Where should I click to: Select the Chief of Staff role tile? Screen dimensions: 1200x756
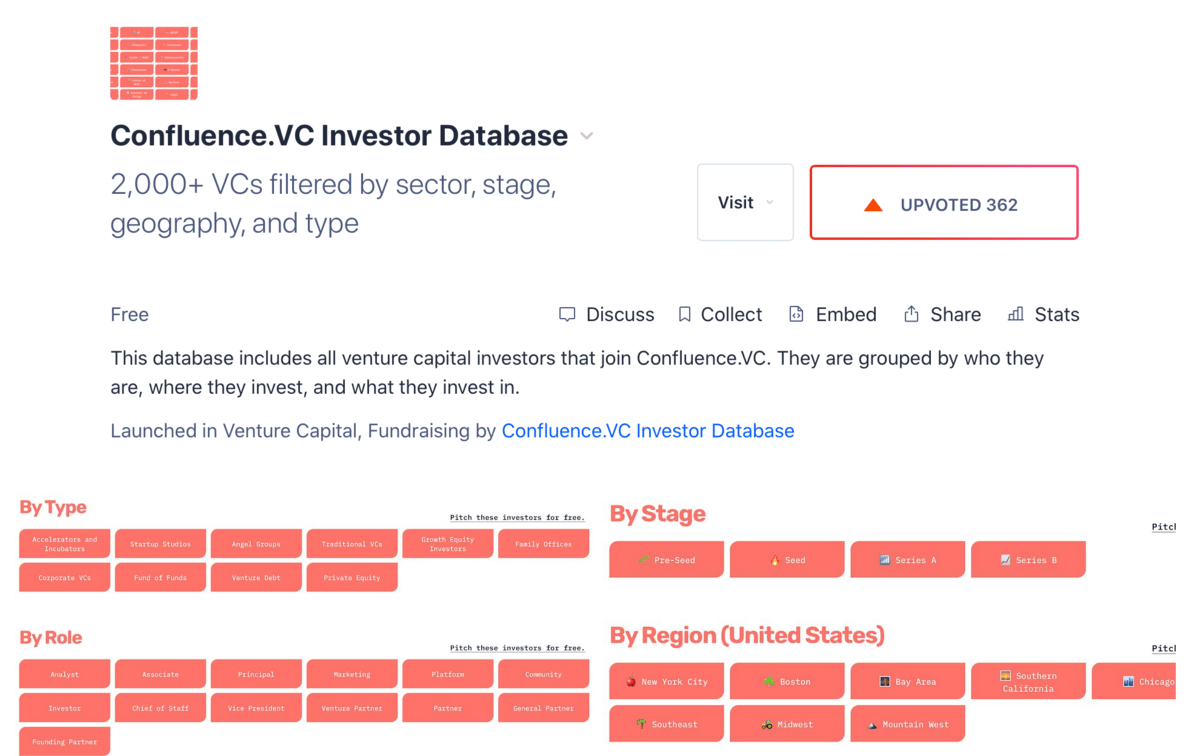coord(160,708)
